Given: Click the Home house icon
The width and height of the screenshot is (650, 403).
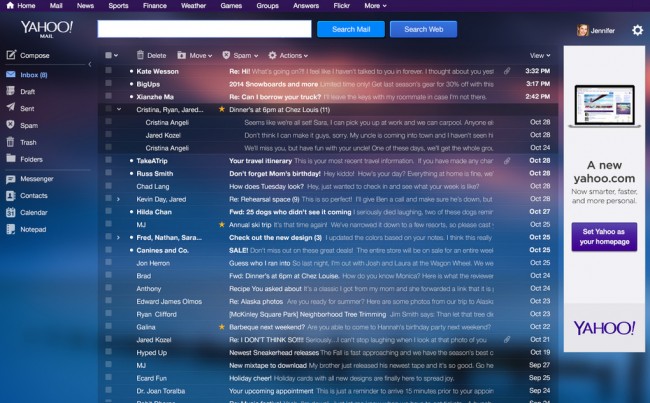Looking at the screenshot, I should point(10,5).
